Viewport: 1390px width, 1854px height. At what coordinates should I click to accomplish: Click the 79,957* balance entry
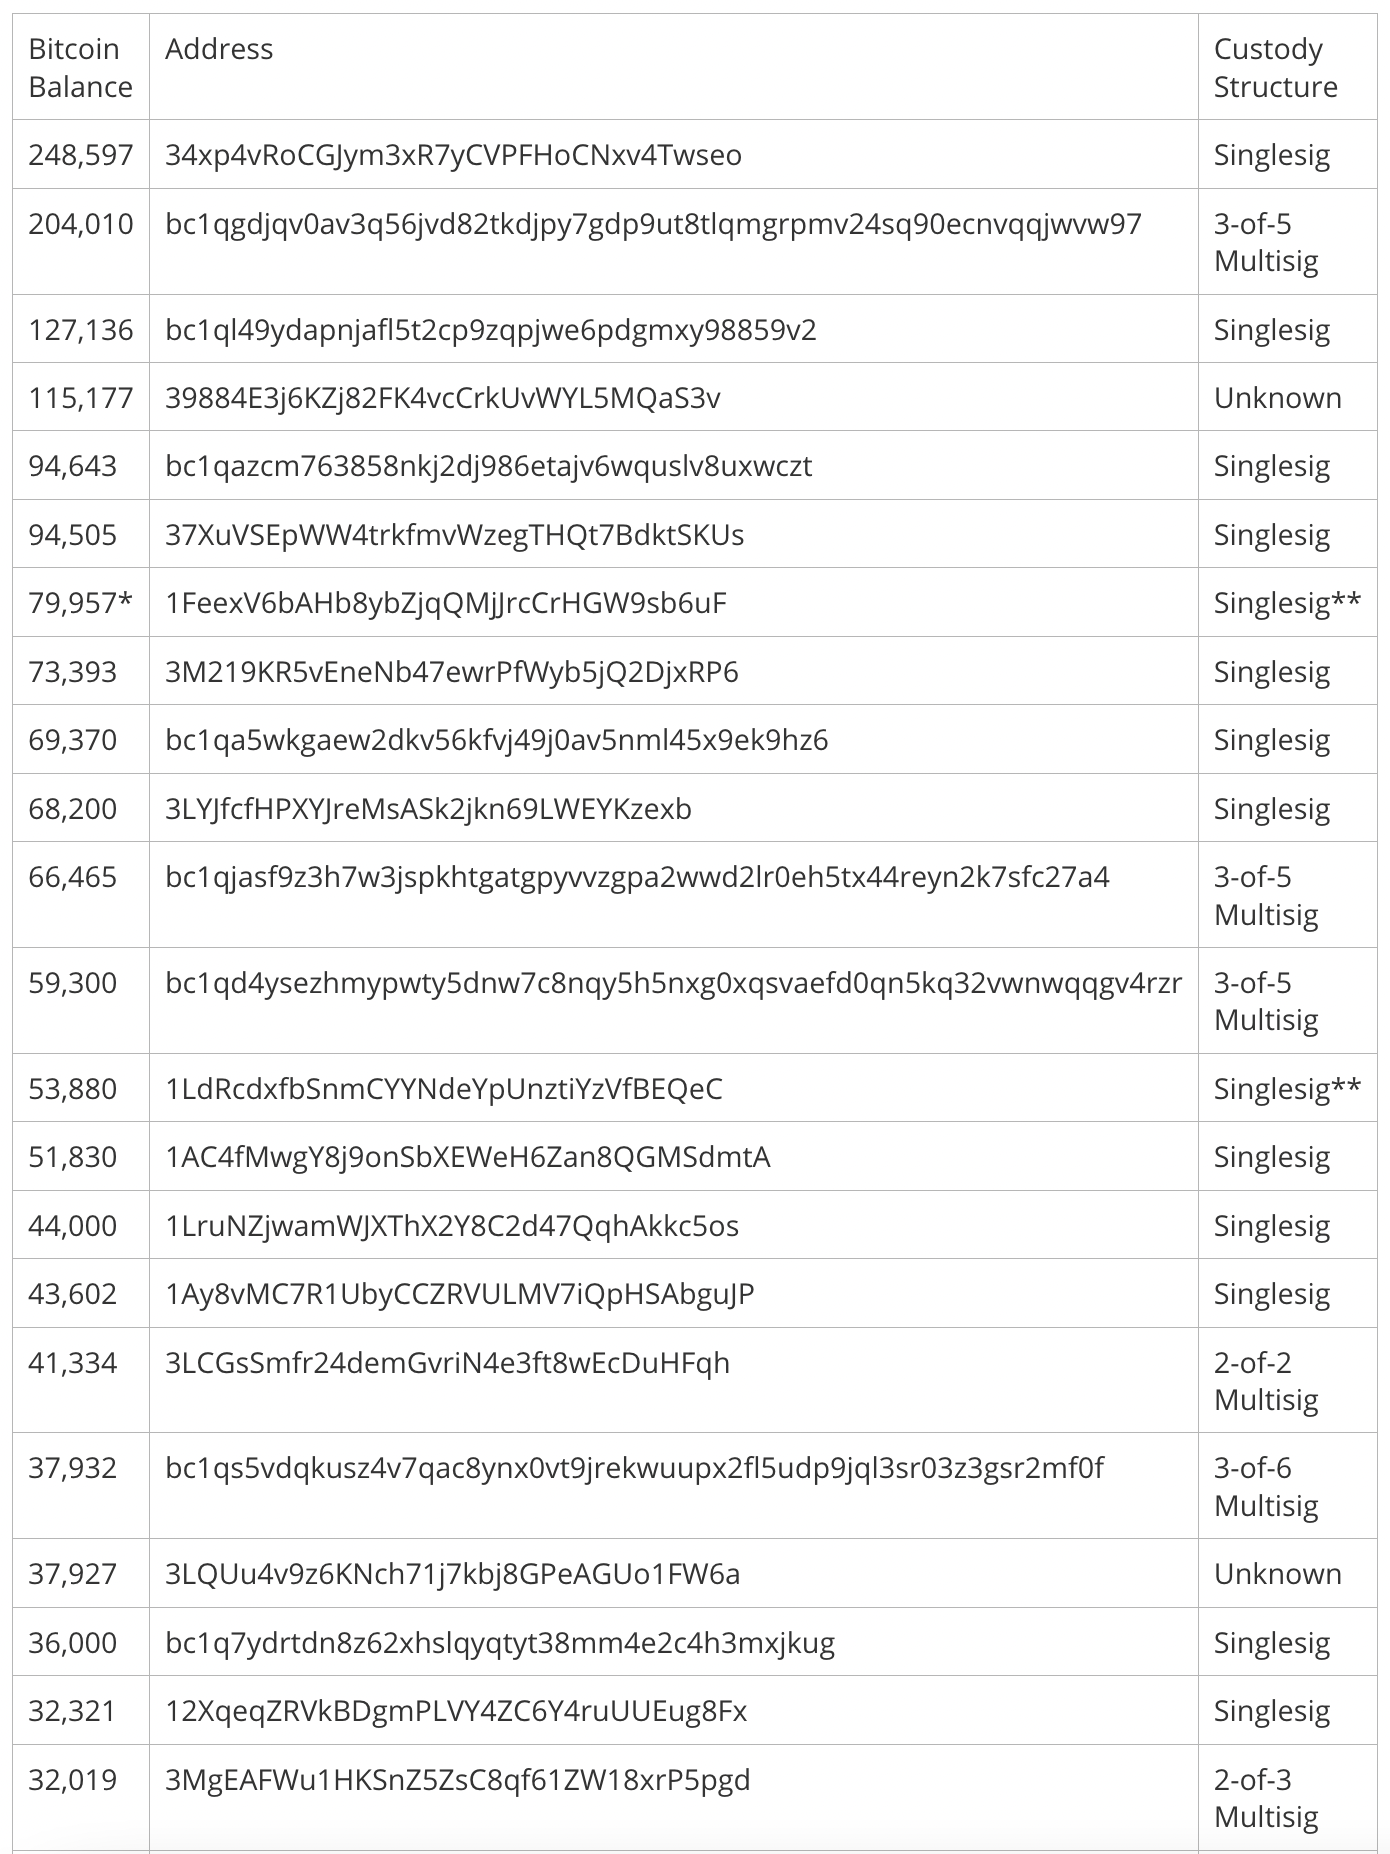(x=80, y=603)
